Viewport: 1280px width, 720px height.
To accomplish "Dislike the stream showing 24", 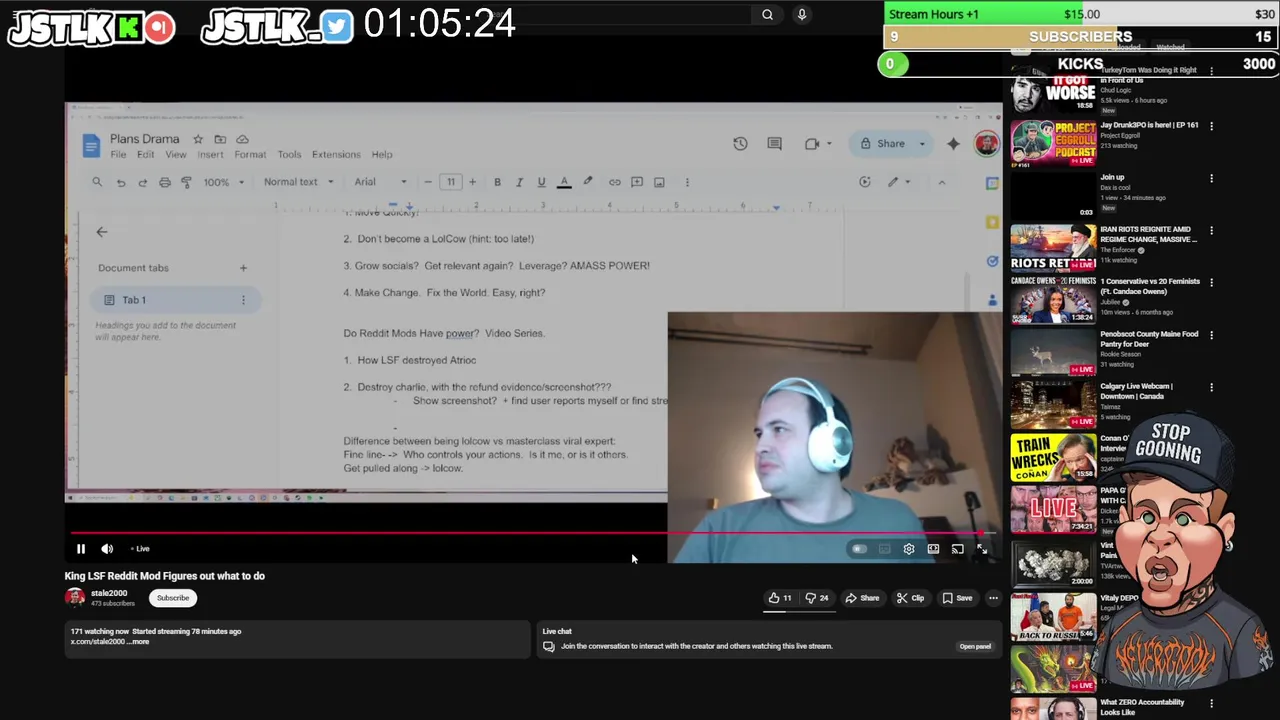I will coord(818,598).
